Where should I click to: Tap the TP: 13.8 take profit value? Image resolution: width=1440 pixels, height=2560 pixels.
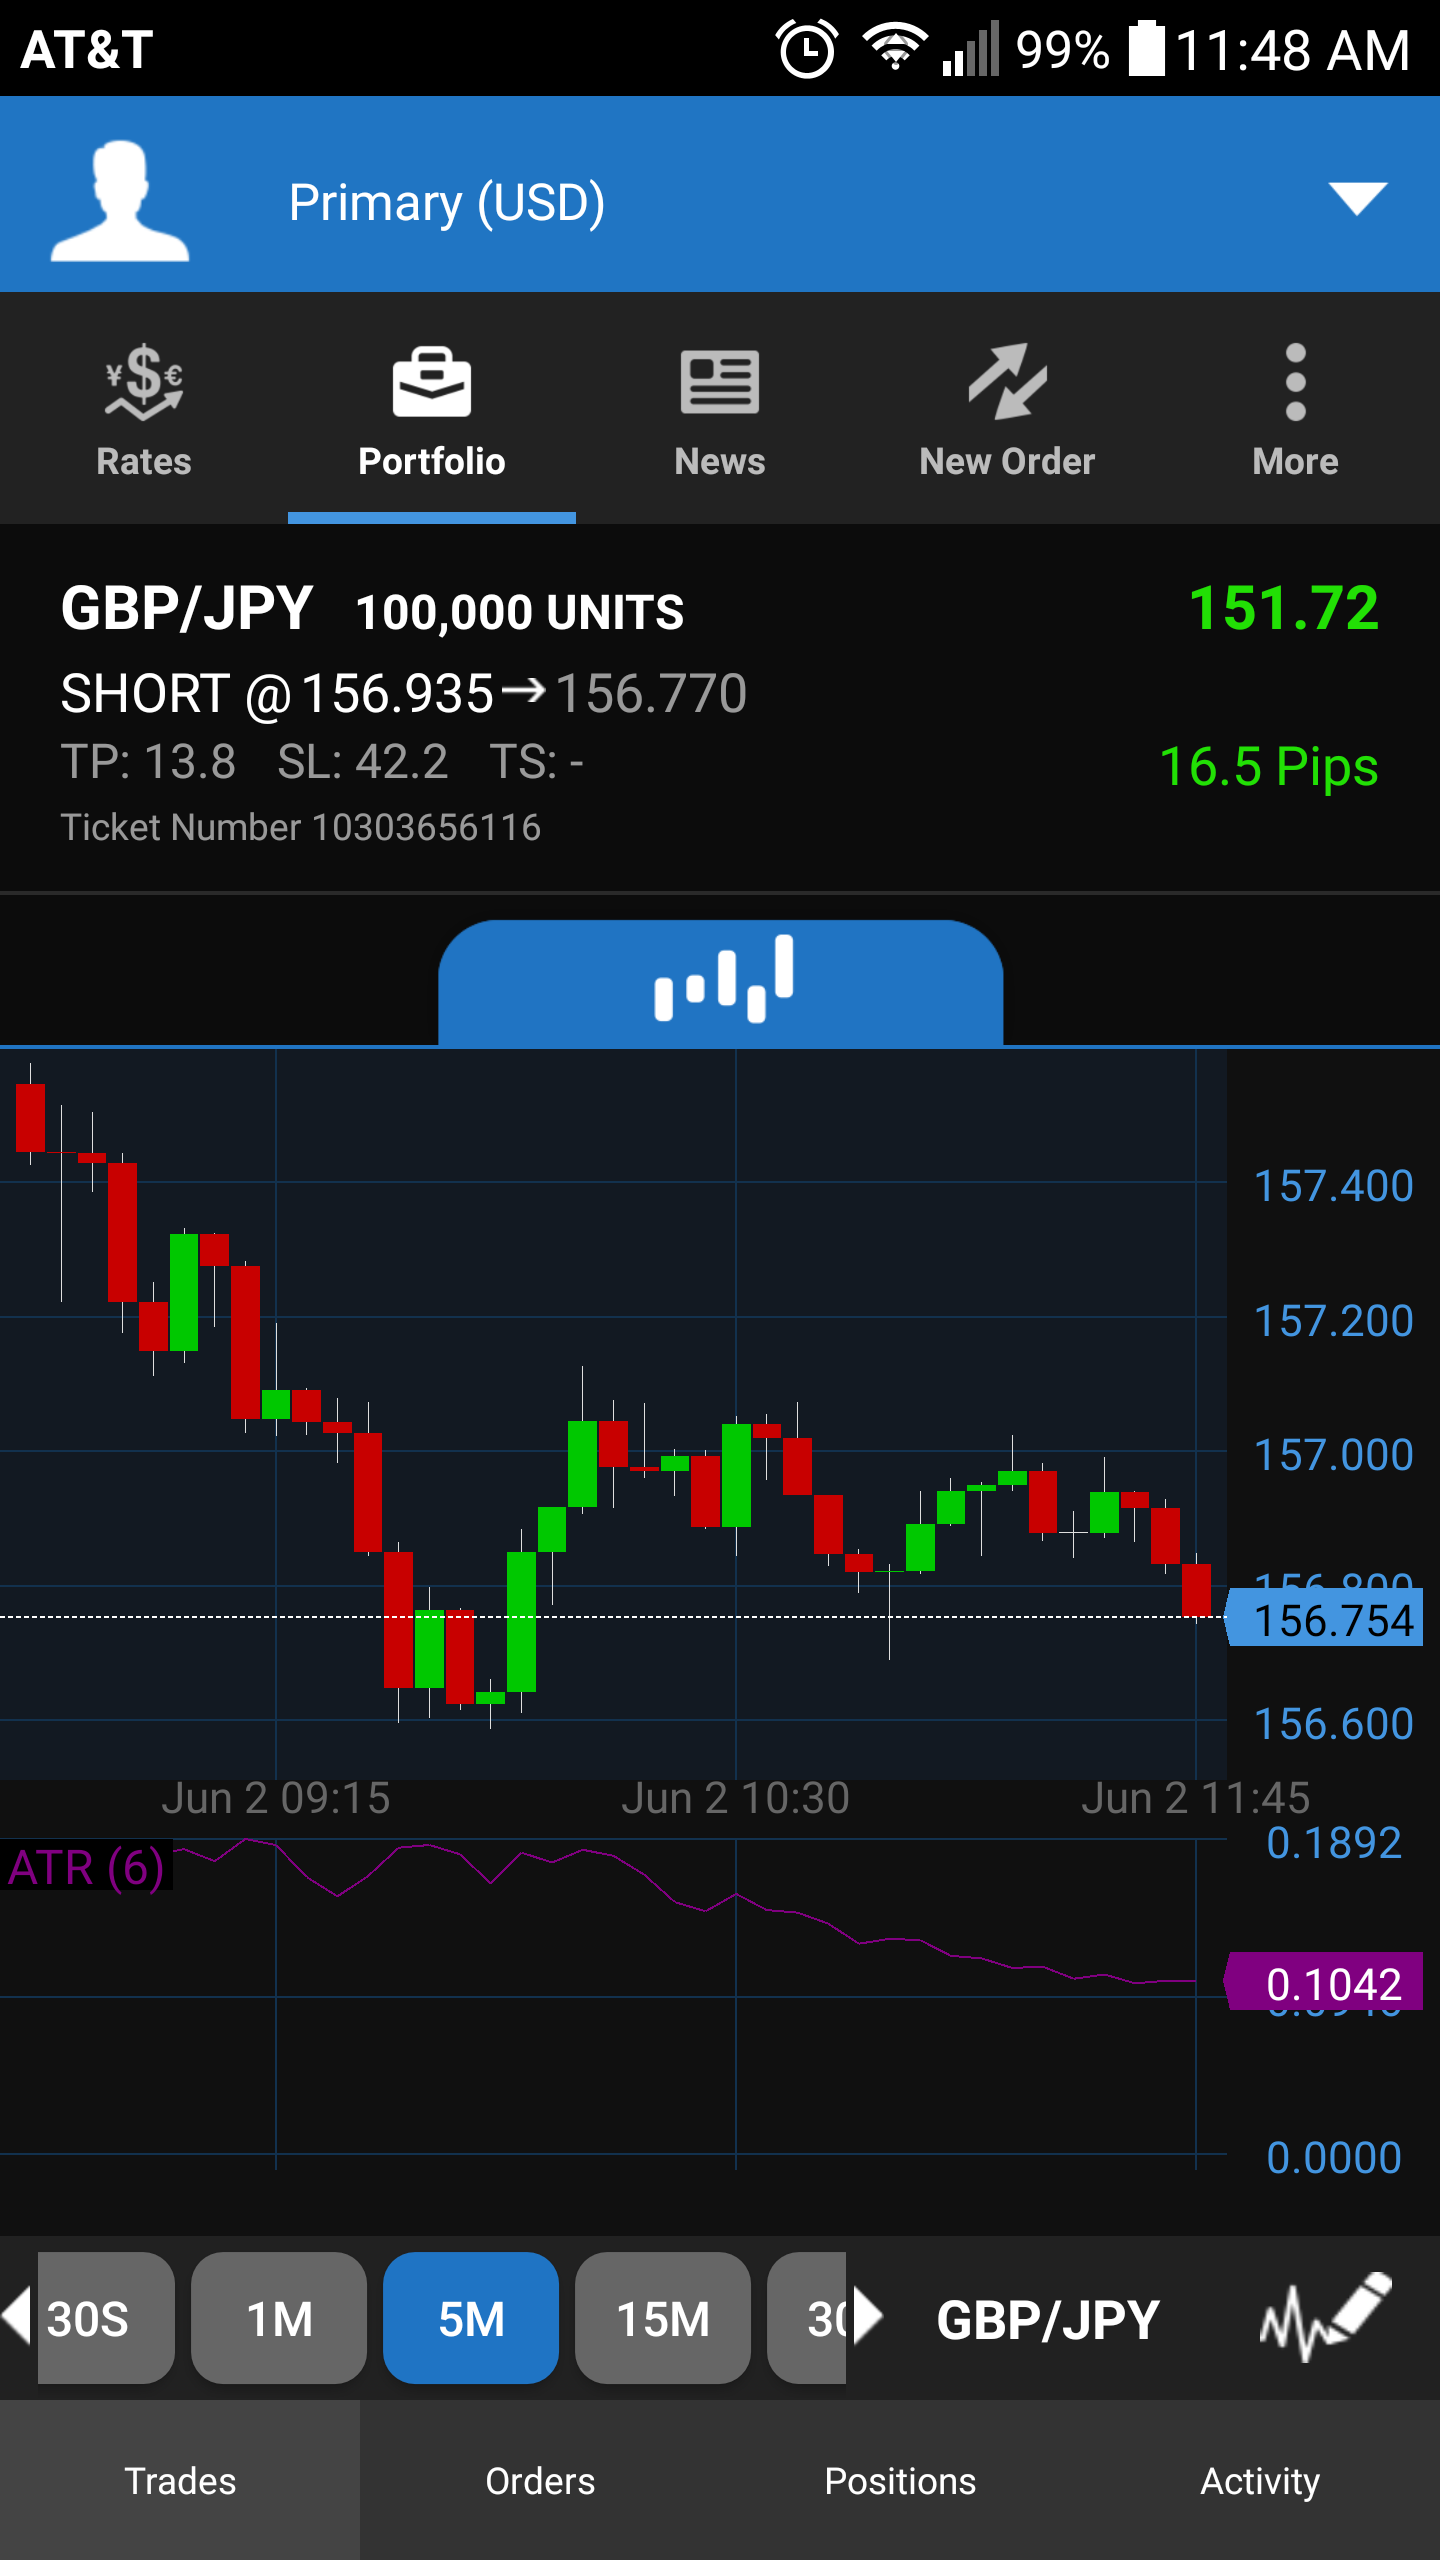coord(148,762)
